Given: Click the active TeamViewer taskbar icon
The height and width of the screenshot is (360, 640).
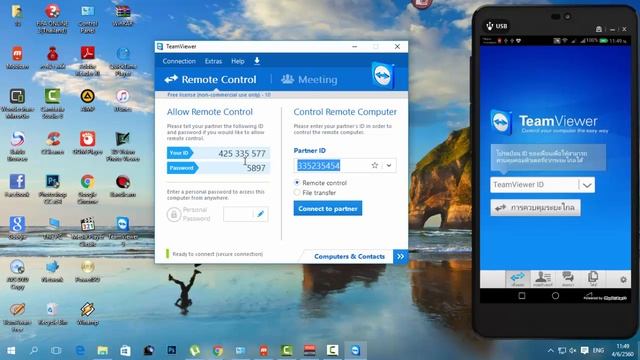Looking at the screenshot, I should 356,350.
